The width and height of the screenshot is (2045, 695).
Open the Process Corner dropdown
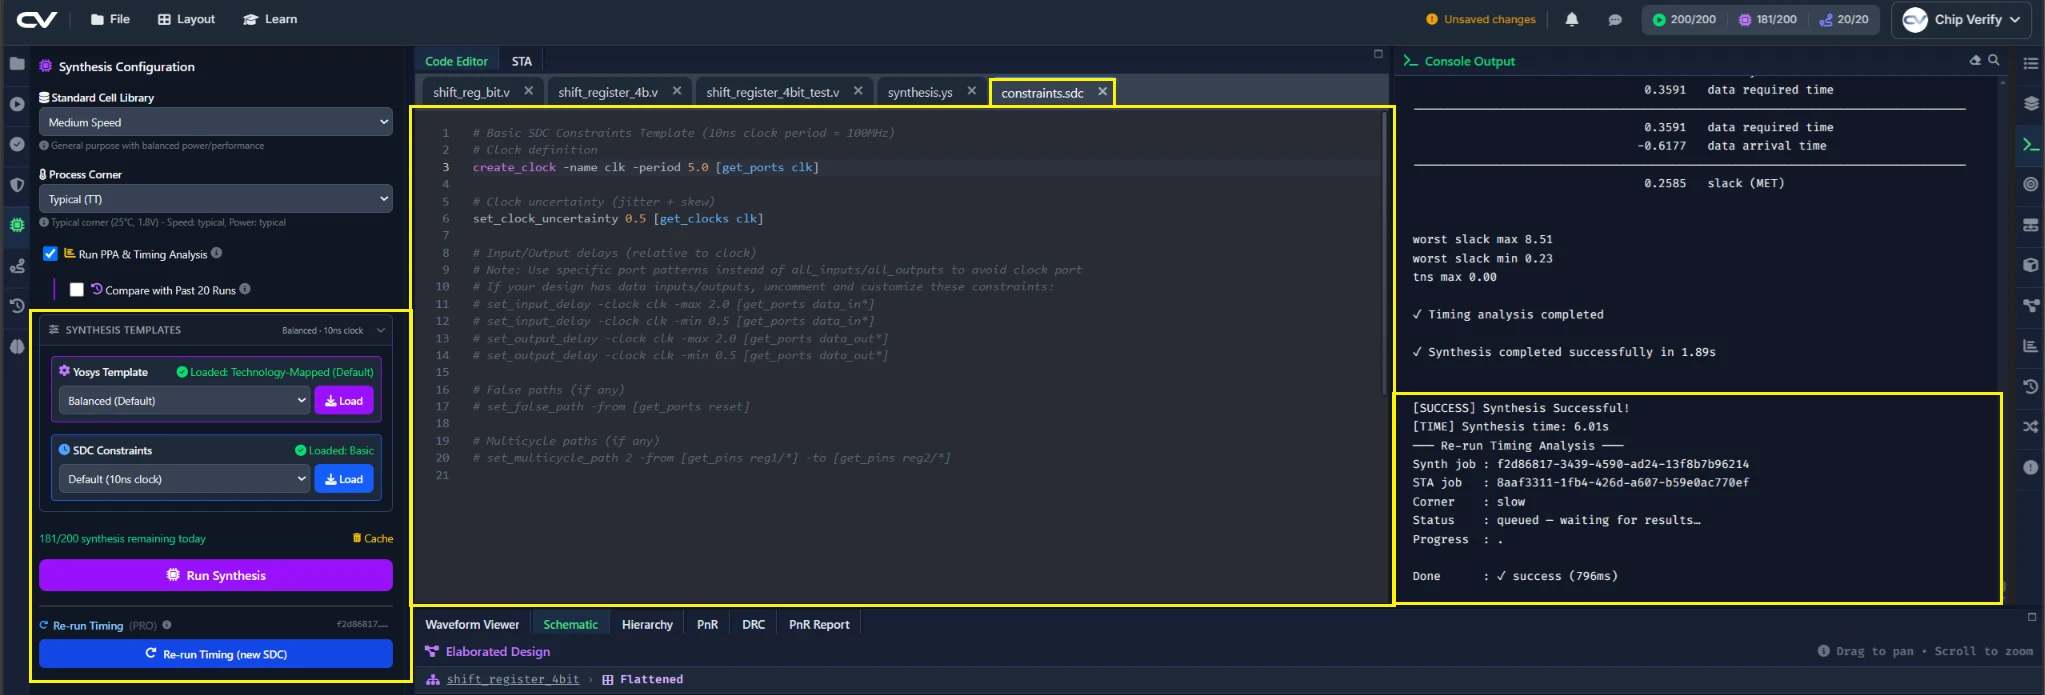click(x=216, y=199)
